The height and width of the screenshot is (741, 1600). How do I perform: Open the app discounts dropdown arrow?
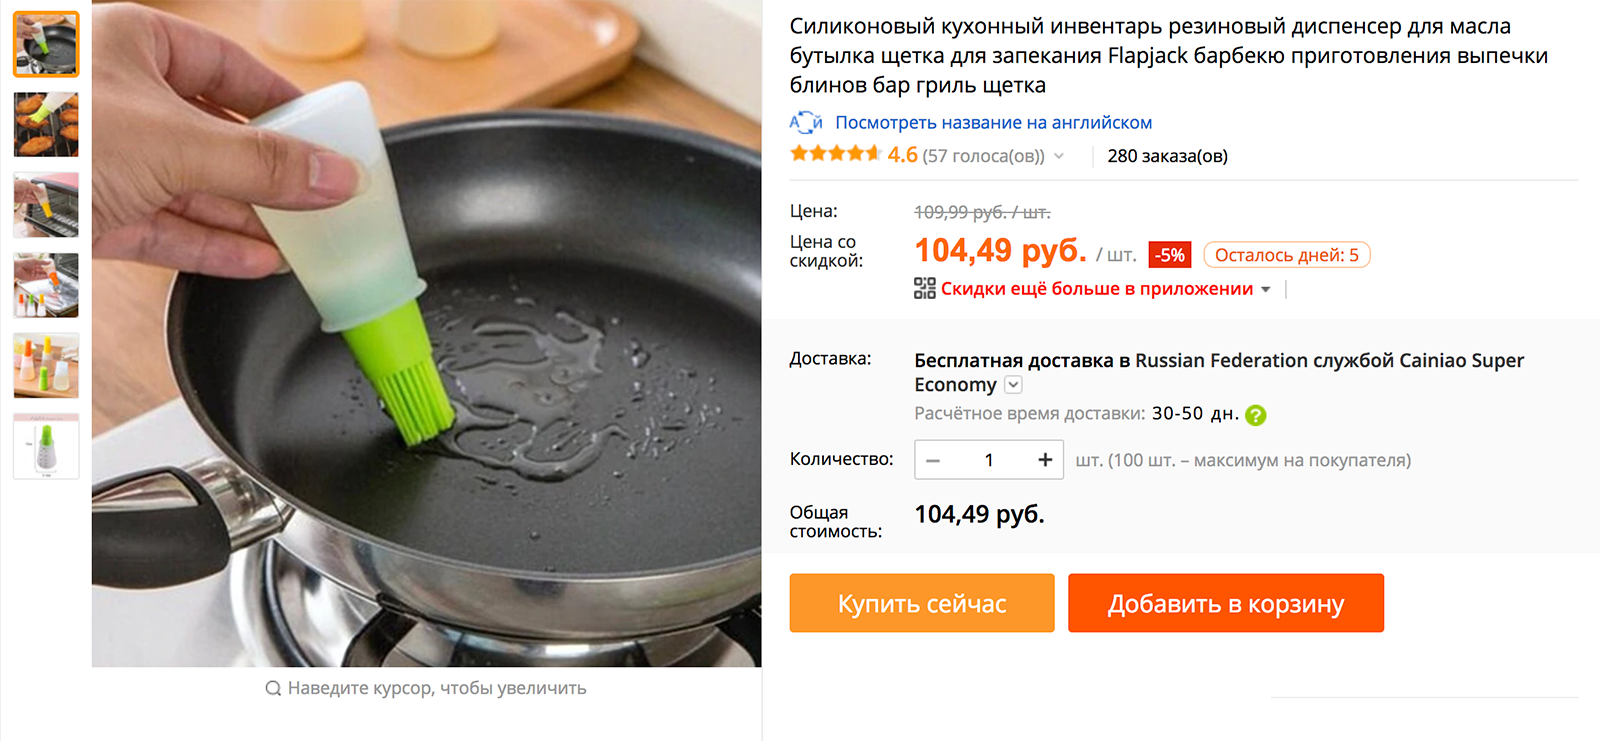(1266, 289)
